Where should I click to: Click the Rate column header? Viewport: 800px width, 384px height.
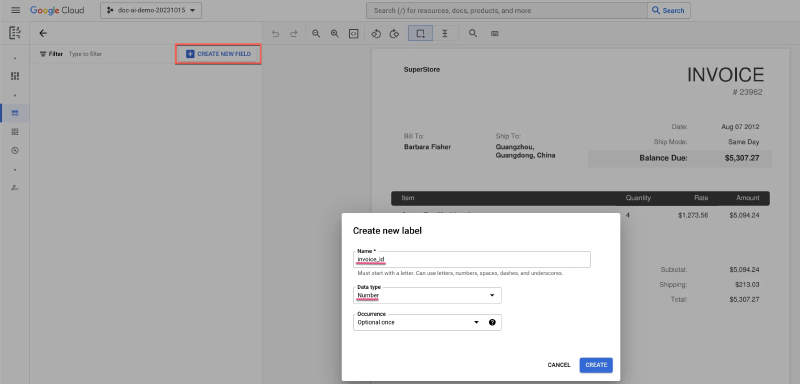coord(701,198)
